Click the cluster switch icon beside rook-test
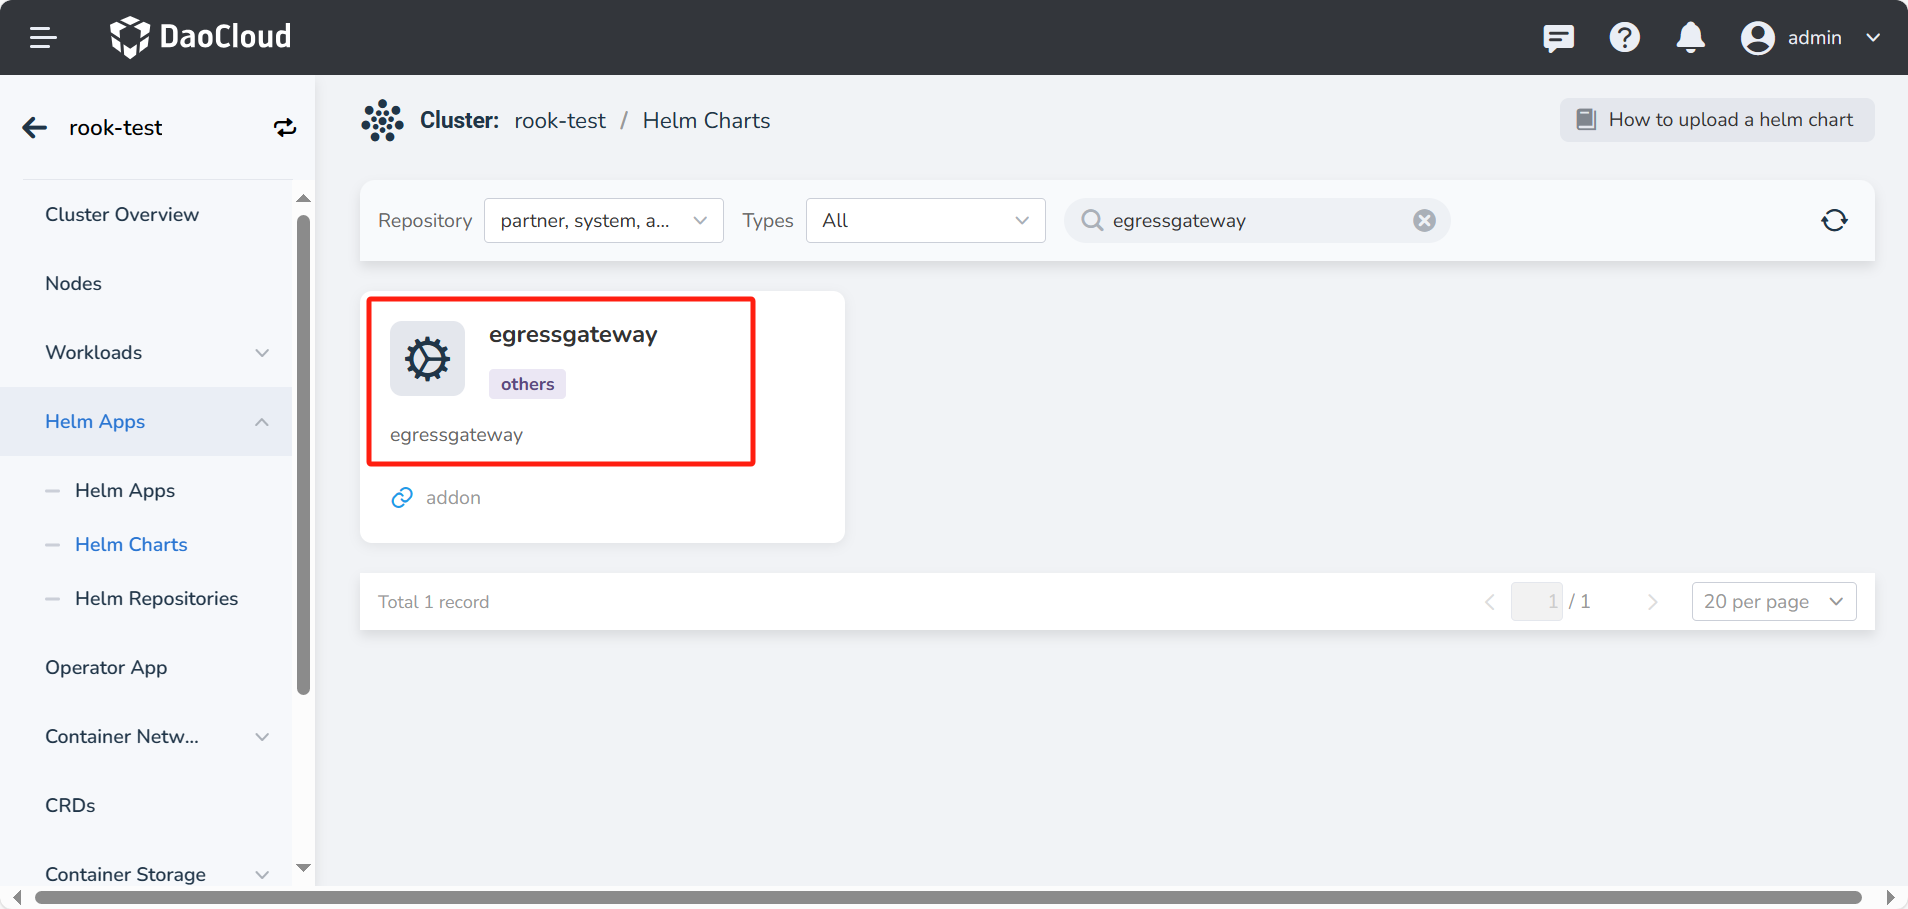Viewport: 1908px width, 909px height. click(284, 127)
